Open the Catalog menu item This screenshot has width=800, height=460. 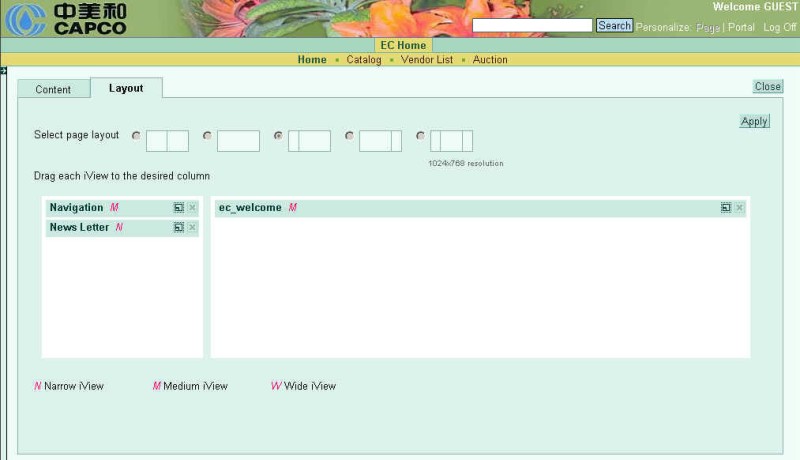click(x=364, y=60)
